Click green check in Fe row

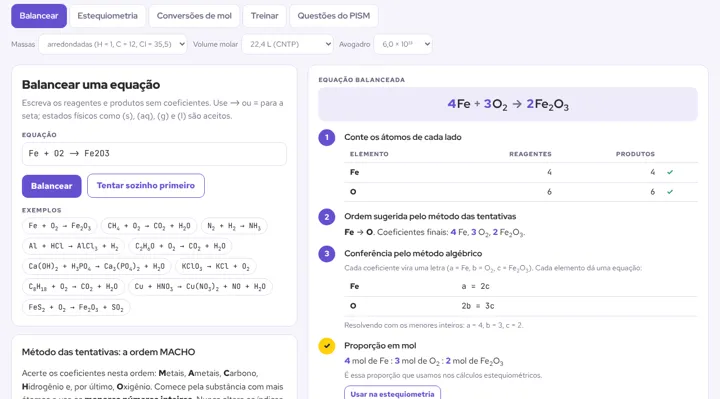point(670,172)
